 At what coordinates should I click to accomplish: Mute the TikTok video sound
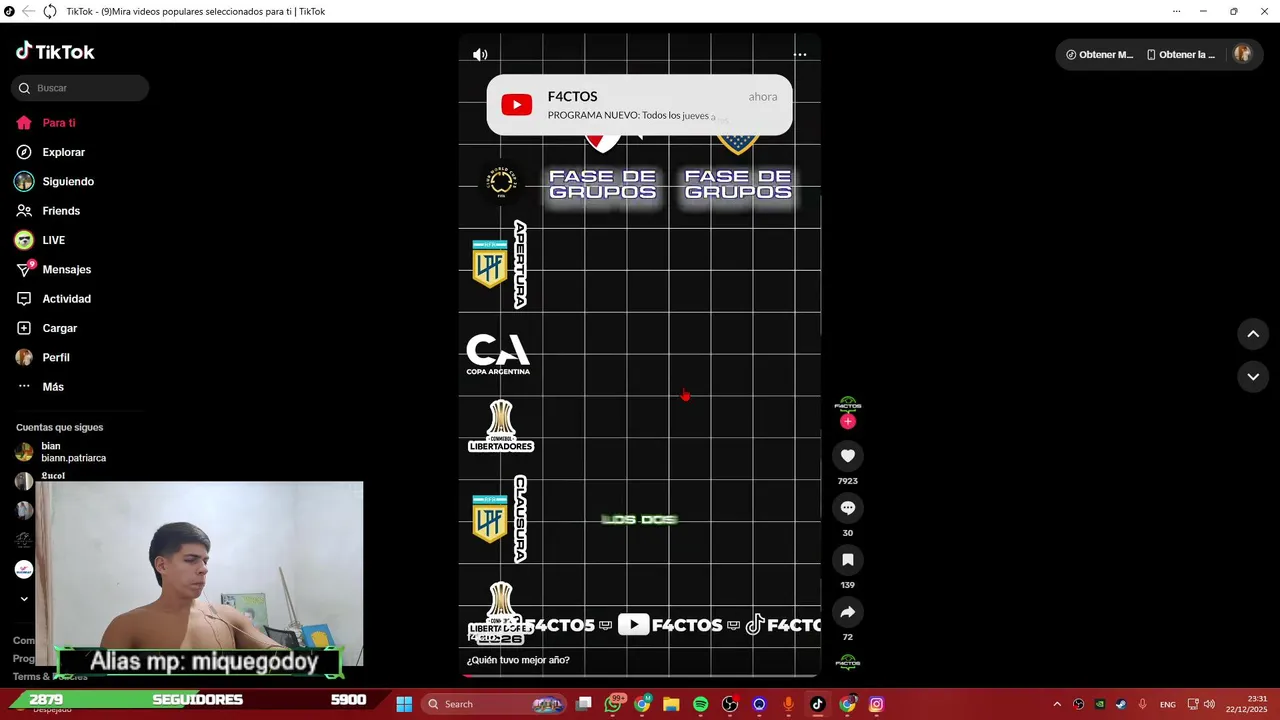tap(480, 55)
